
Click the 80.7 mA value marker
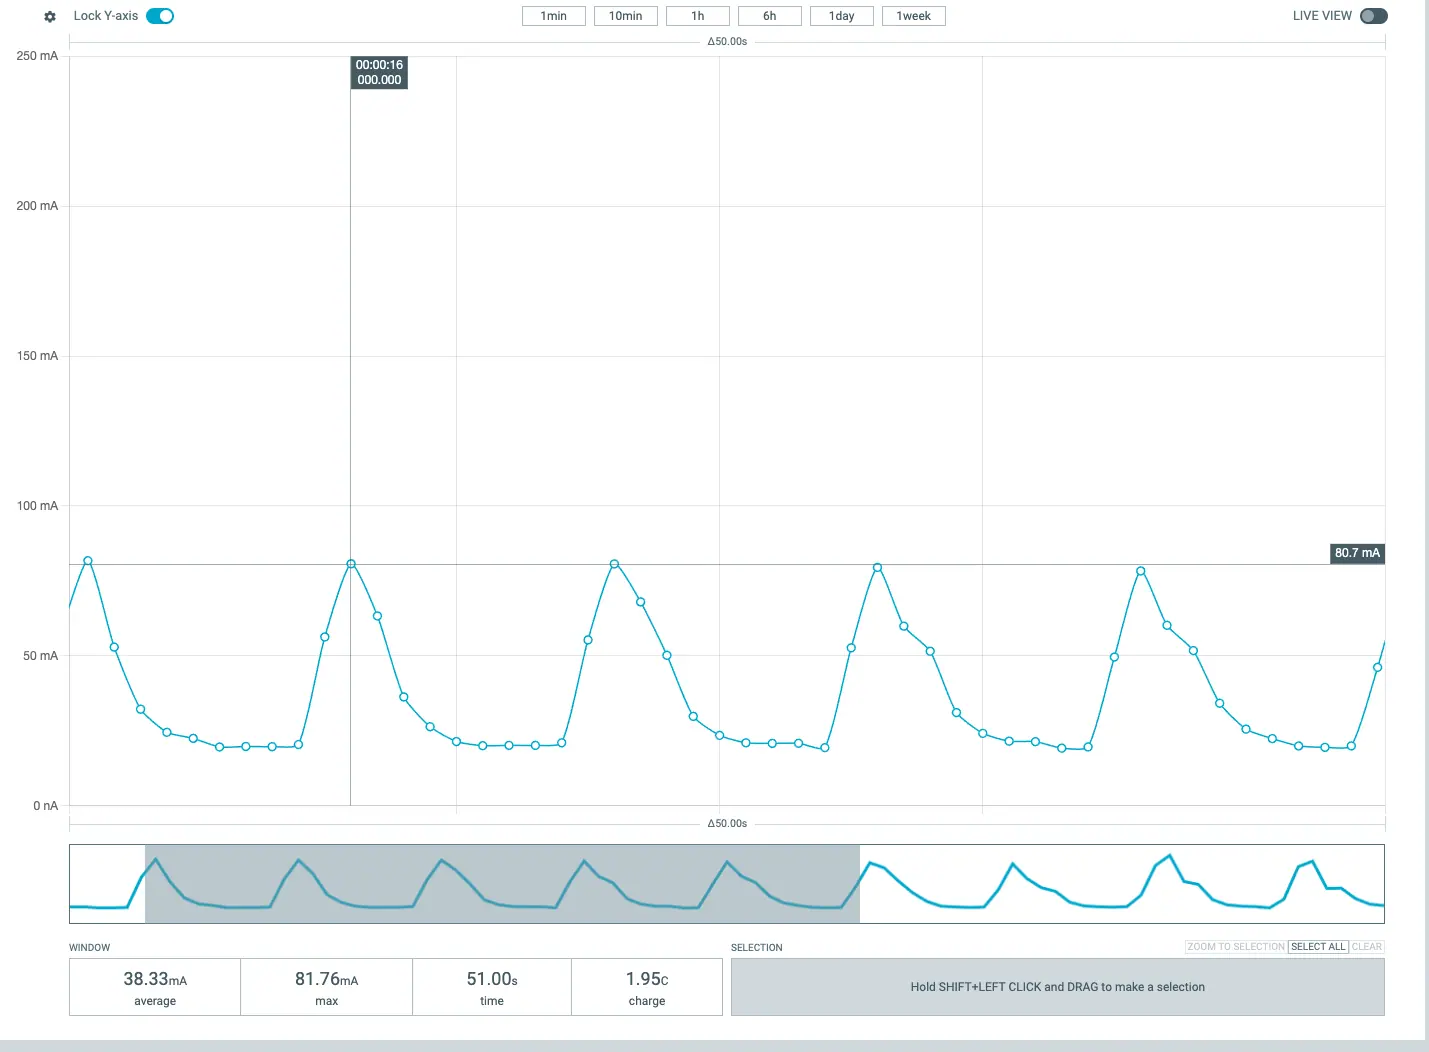[1356, 553]
